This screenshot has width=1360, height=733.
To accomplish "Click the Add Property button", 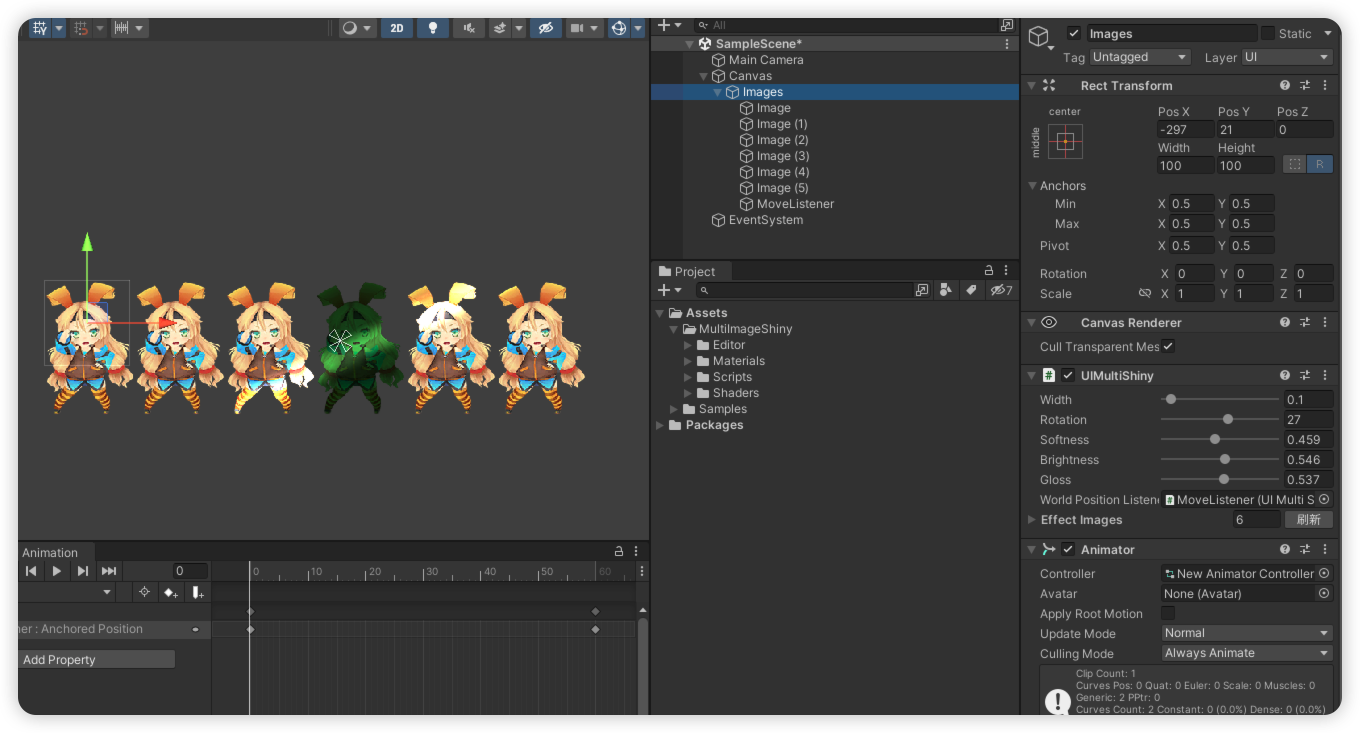I will [x=96, y=660].
